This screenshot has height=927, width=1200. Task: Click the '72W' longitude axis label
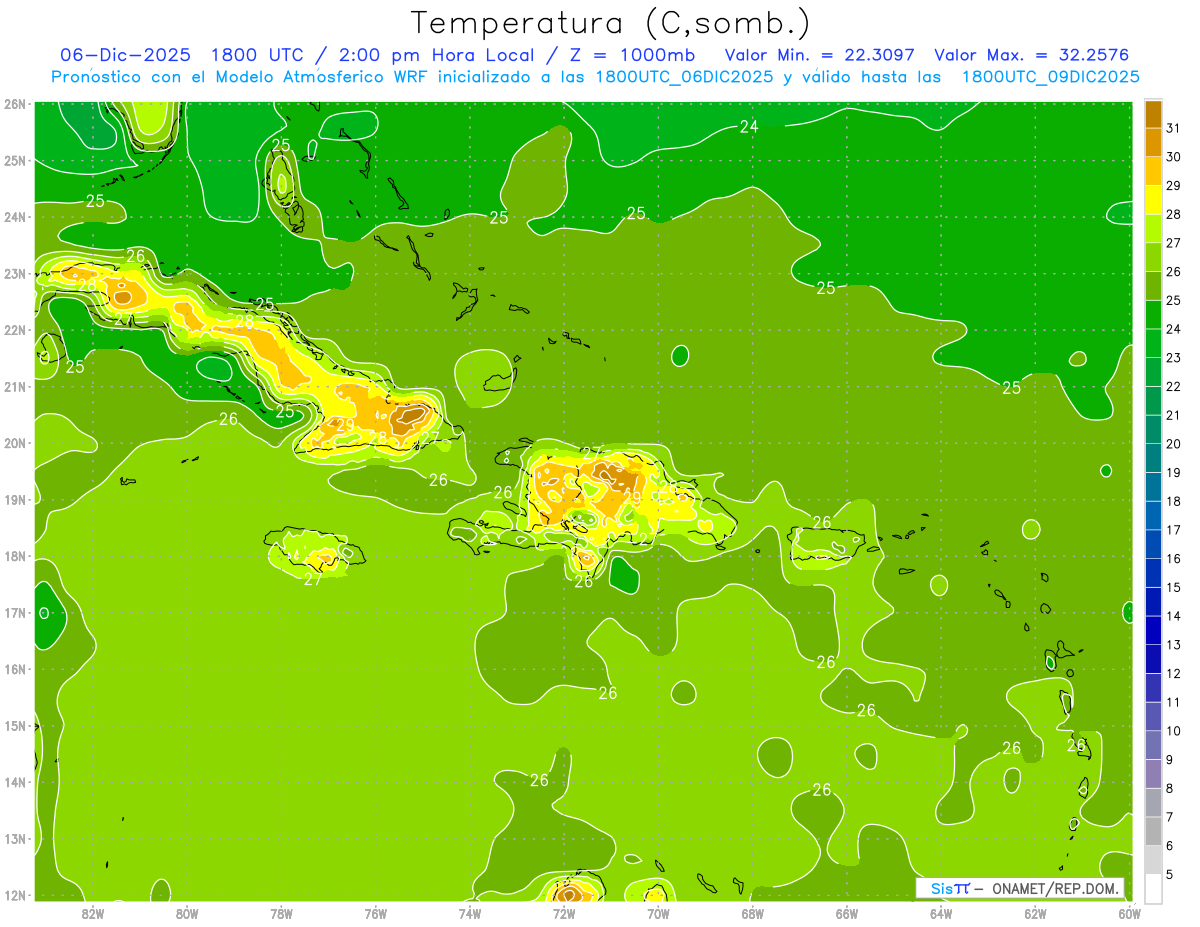point(564,913)
